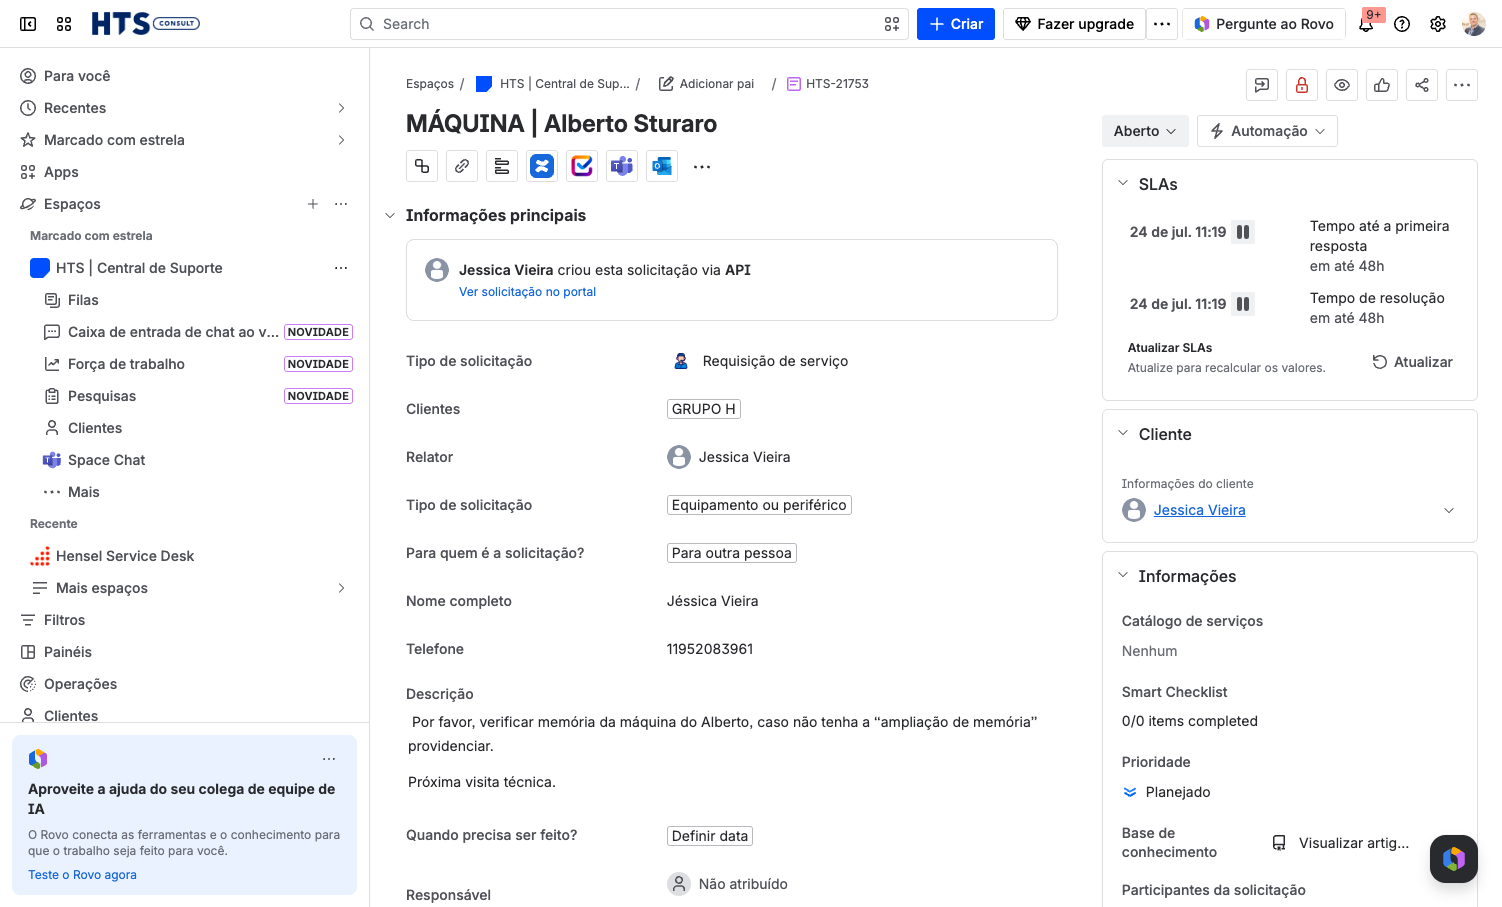Toggle watching with the eye icon
The width and height of the screenshot is (1502, 907).
pos(1342,86)
